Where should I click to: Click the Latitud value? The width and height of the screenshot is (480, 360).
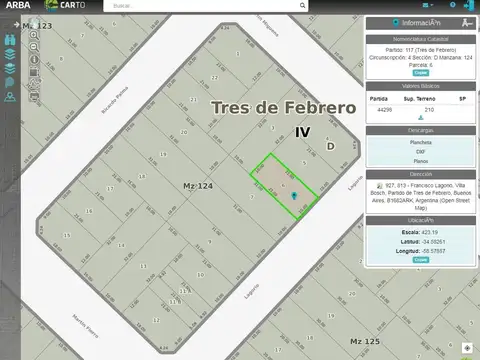(x=433, y=242)
